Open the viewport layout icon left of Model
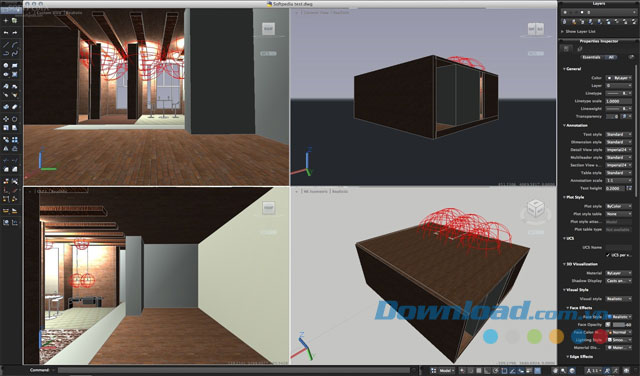This screenshot has height=376, width=640. coord(433,371)
